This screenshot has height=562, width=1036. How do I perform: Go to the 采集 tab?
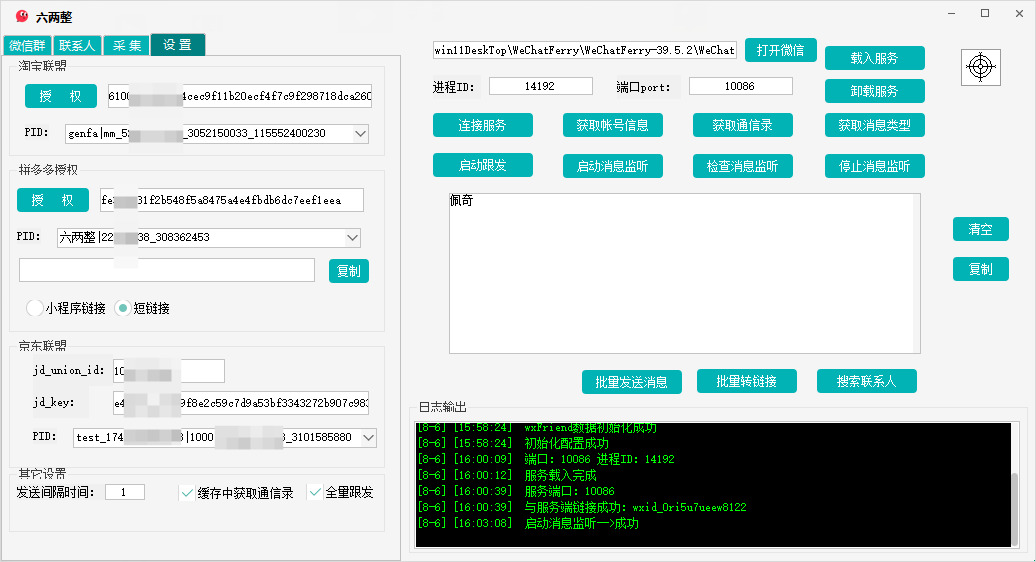click(x=127, y=46)
